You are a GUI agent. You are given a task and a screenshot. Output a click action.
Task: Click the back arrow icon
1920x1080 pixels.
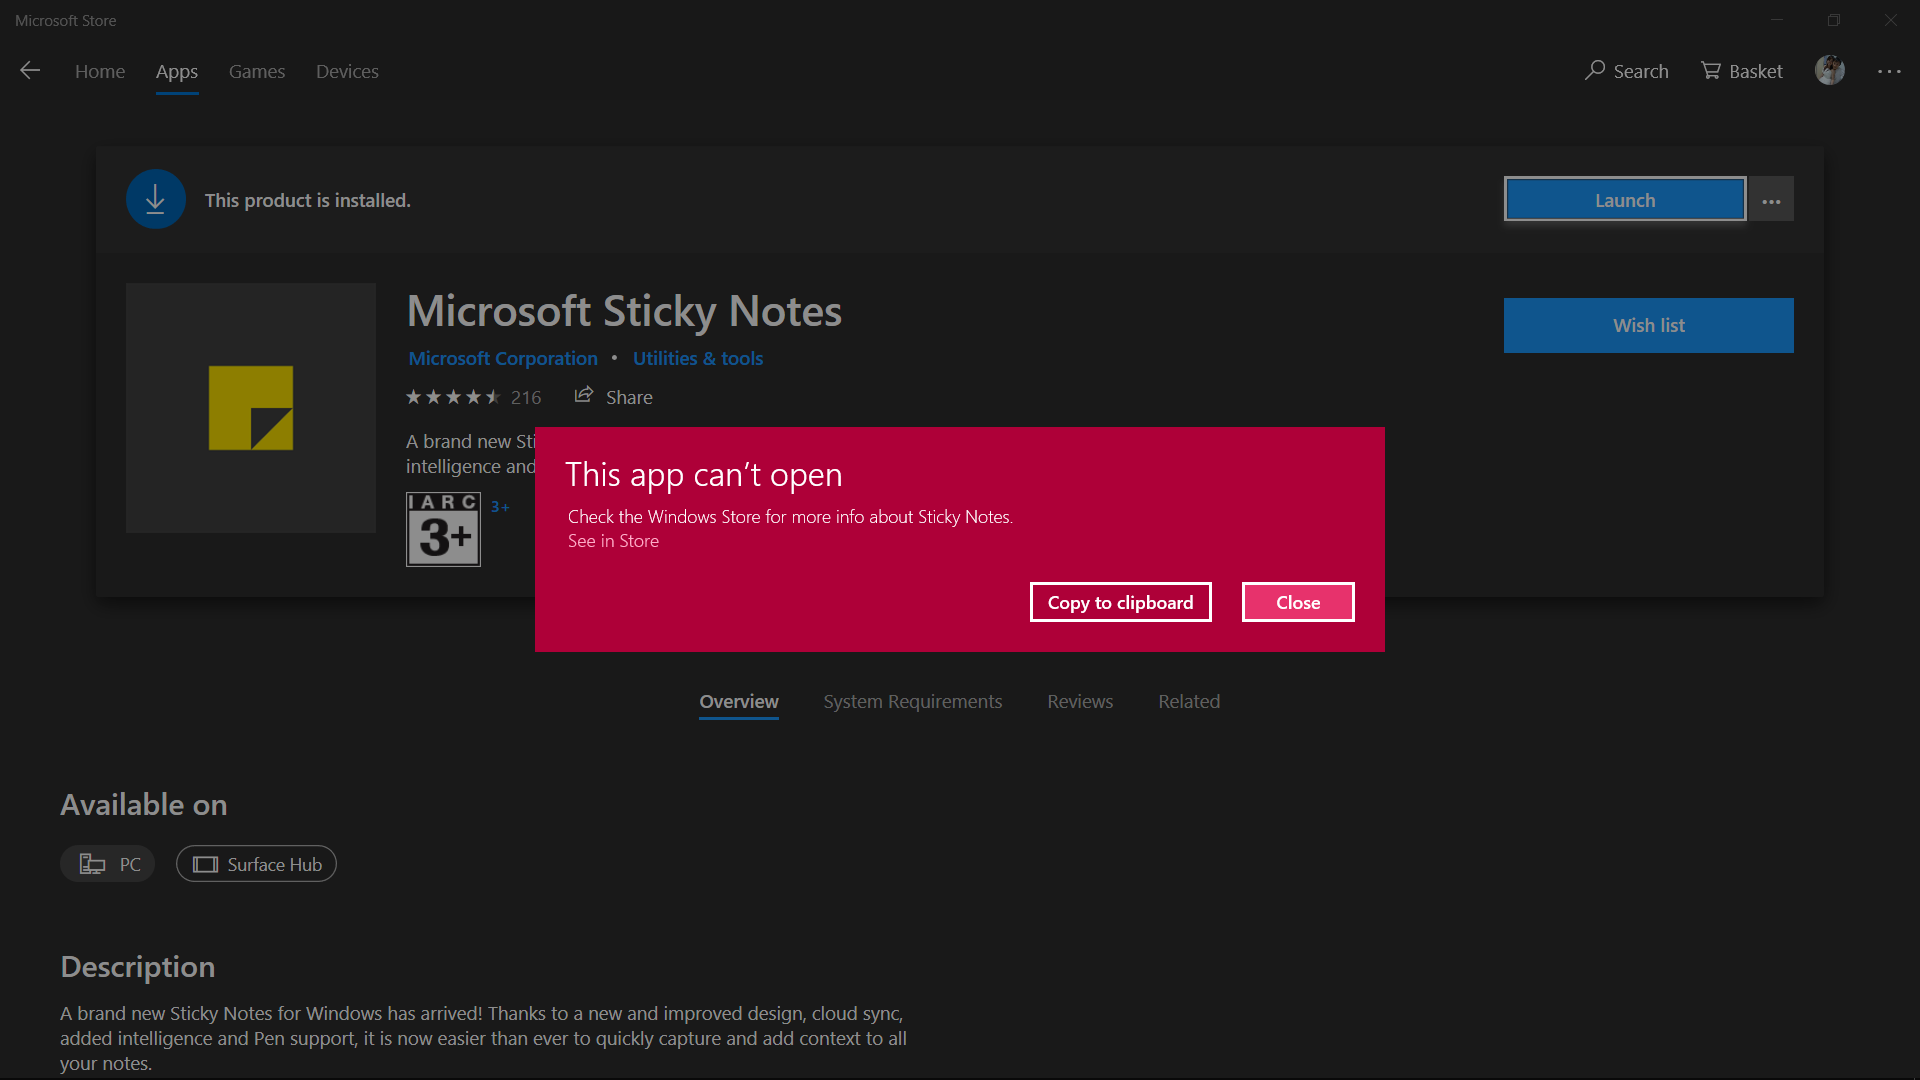(30, 70)
